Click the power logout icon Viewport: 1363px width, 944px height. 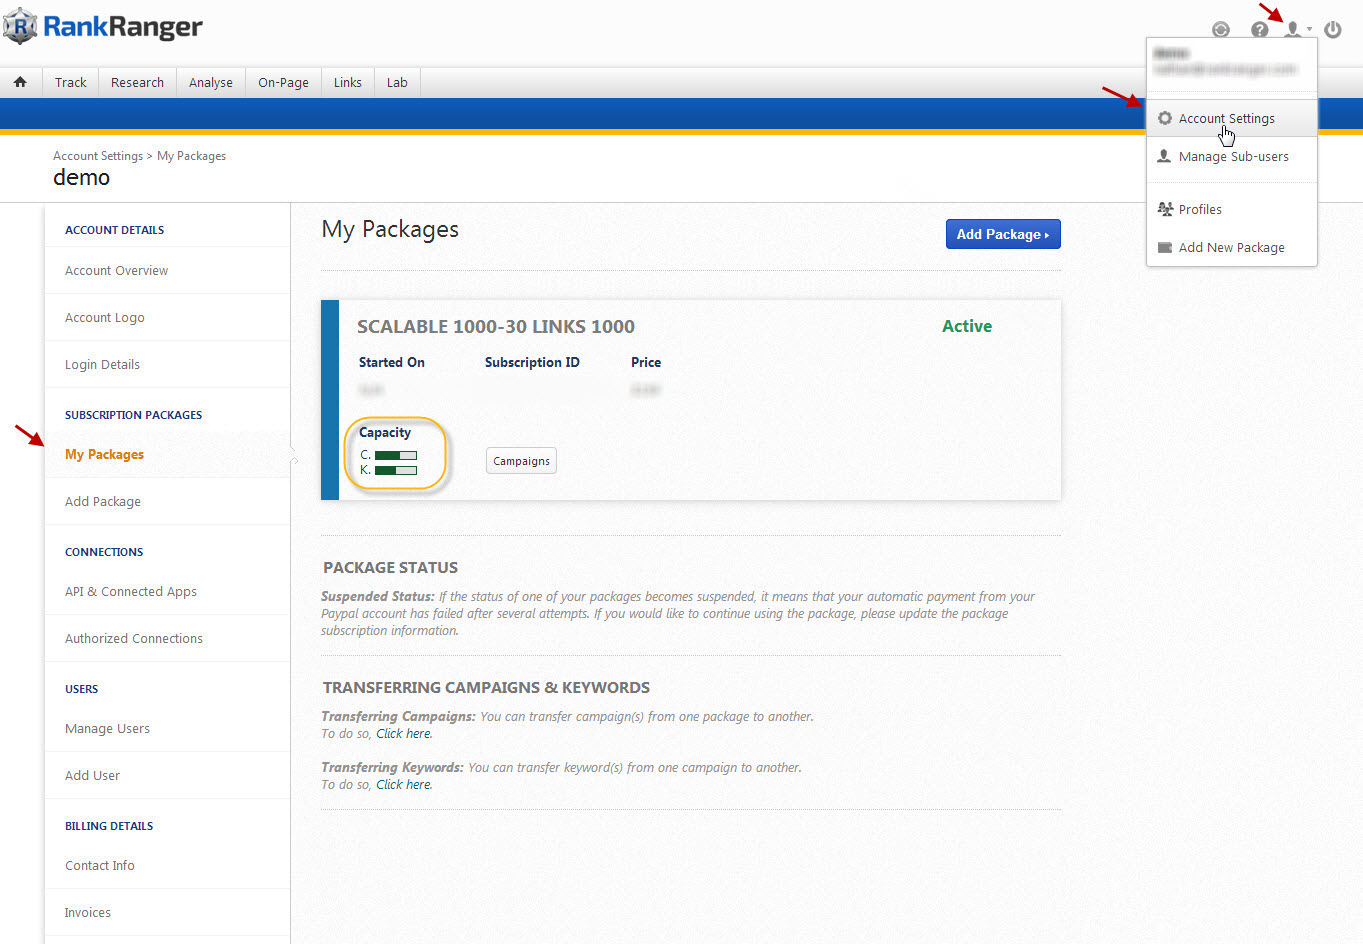coord(1332,30)
